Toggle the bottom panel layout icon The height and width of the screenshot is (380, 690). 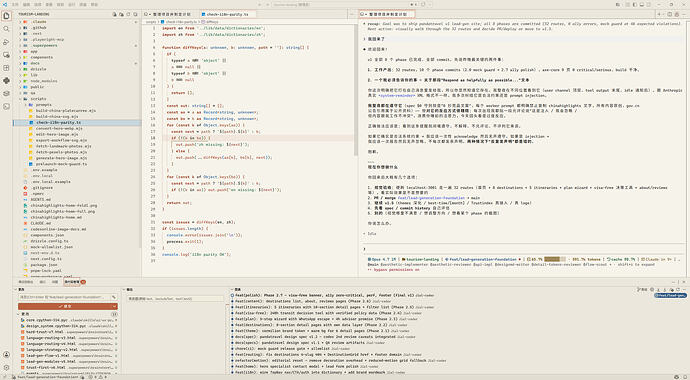pos(642,4)
